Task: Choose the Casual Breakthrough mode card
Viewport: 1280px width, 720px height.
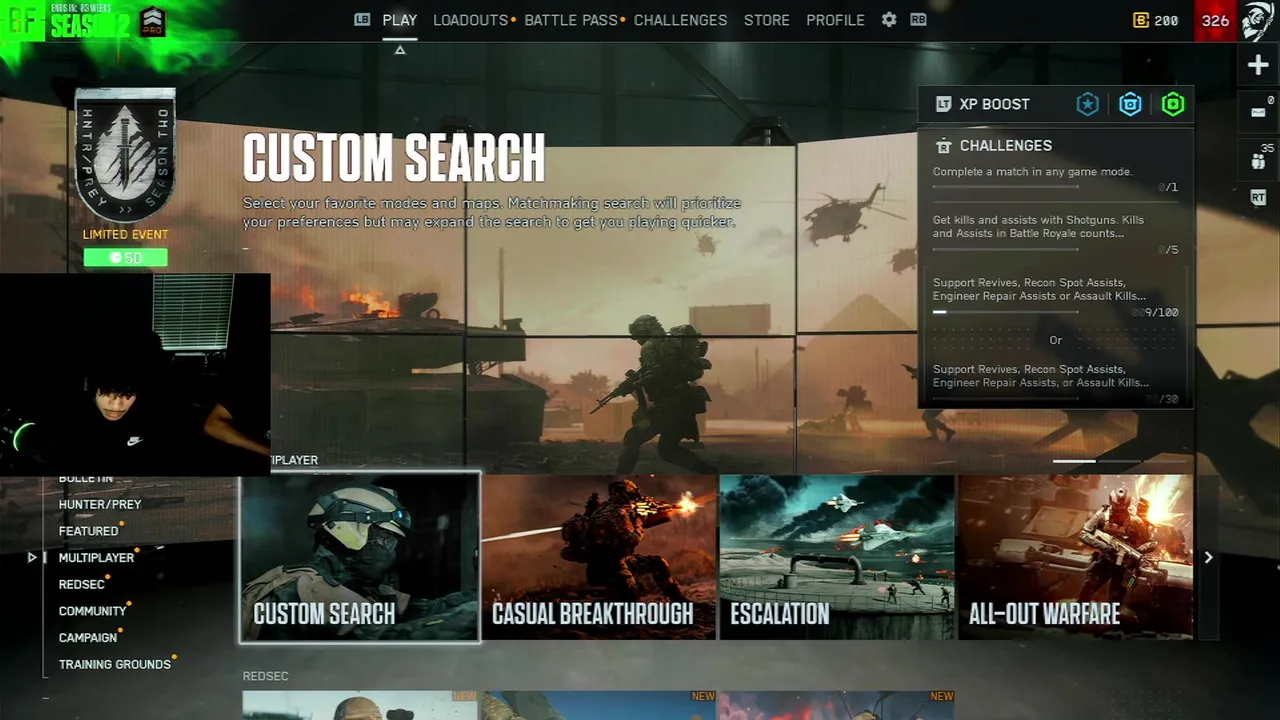Action: [599, 557]
